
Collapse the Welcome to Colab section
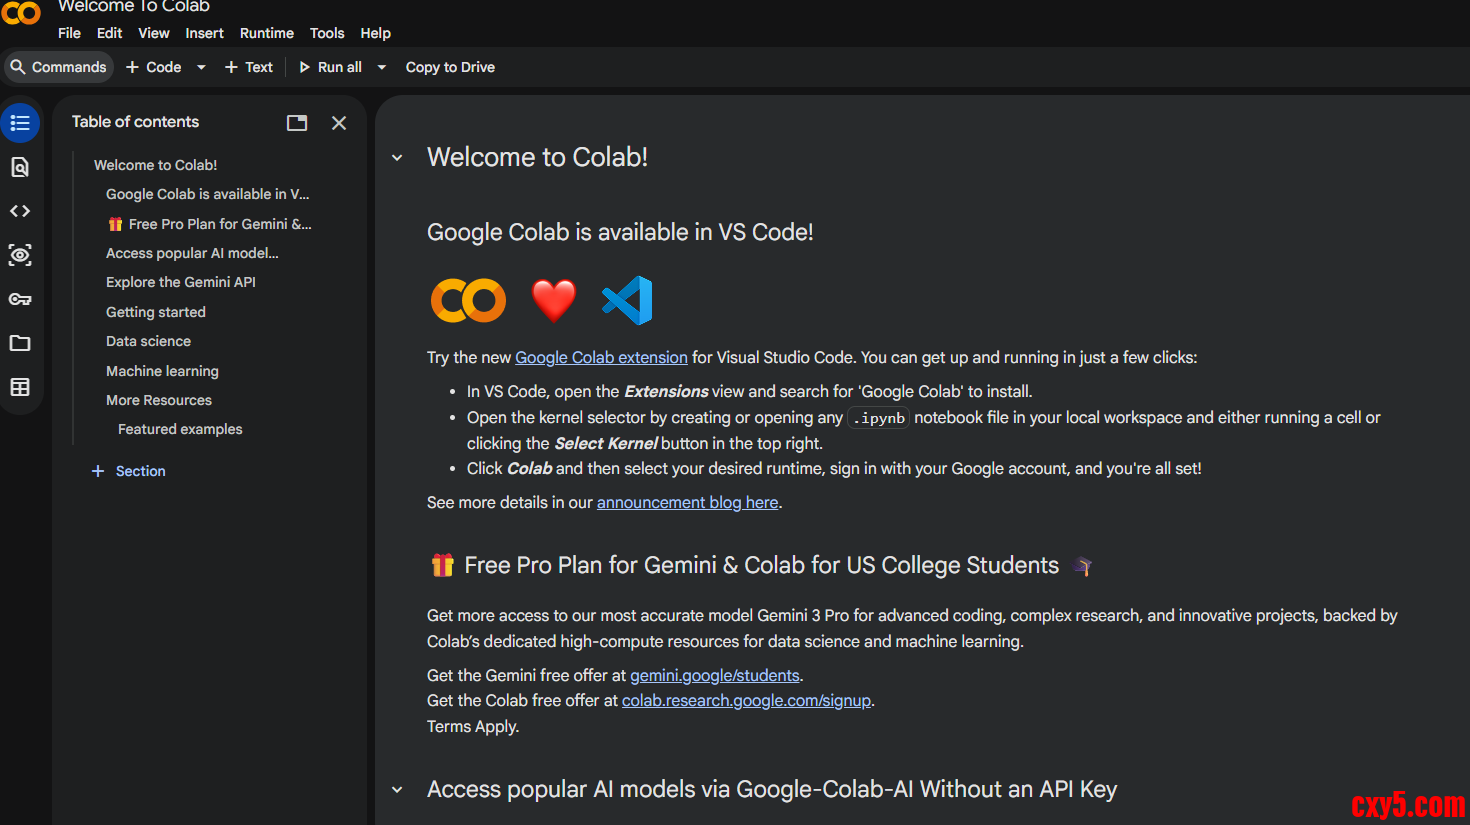click(x=397, y=158)
